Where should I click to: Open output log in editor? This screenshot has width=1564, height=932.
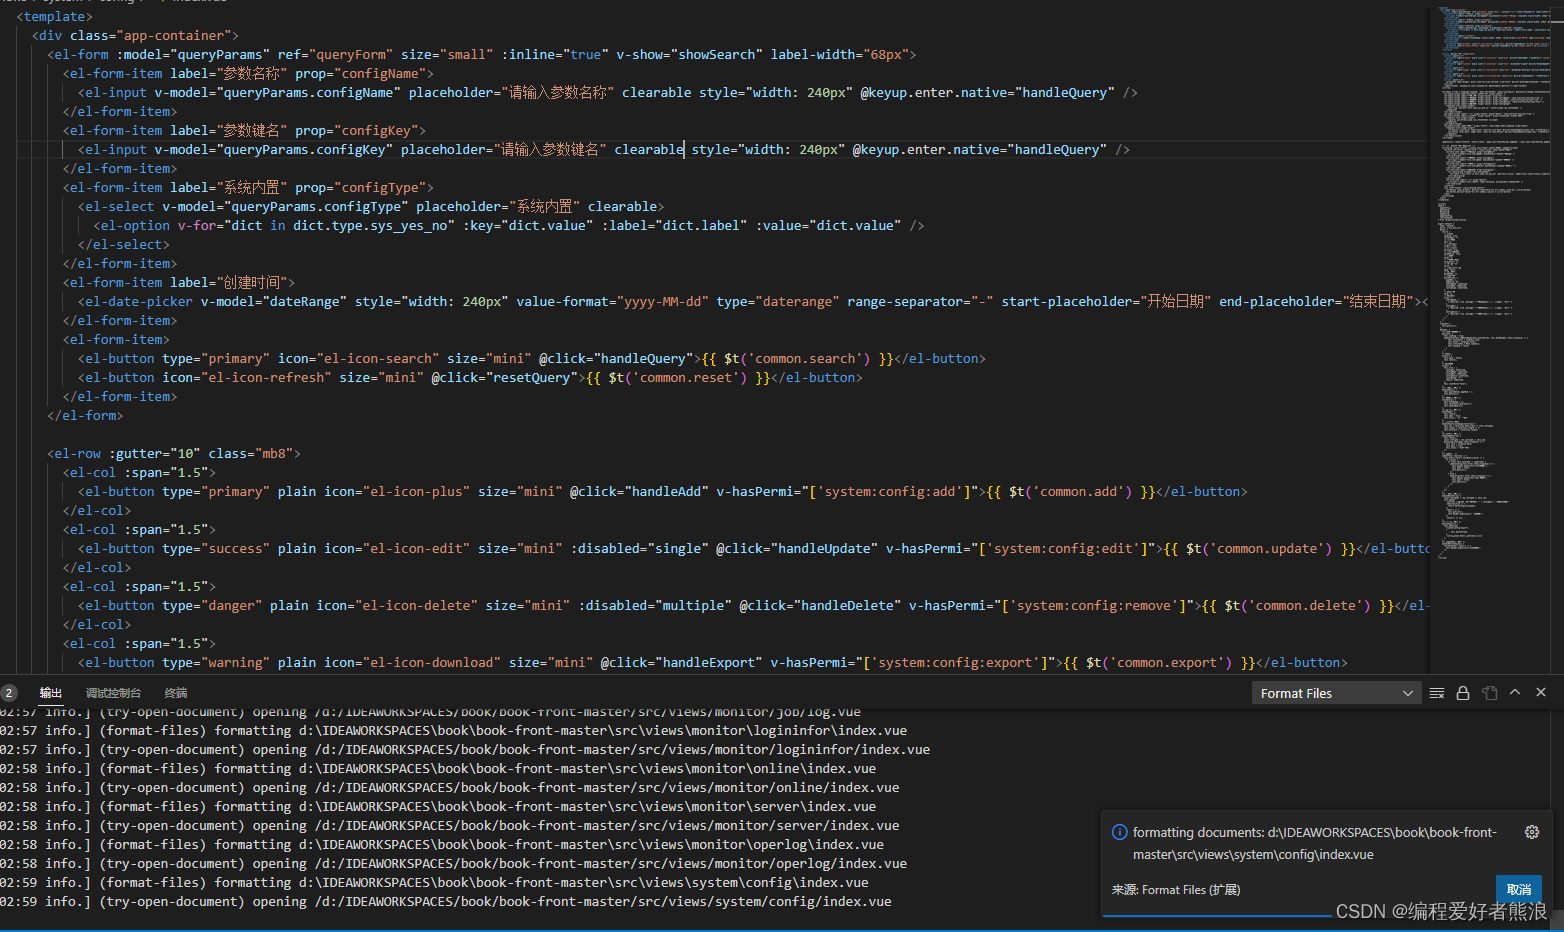(x=1490, y=693)
